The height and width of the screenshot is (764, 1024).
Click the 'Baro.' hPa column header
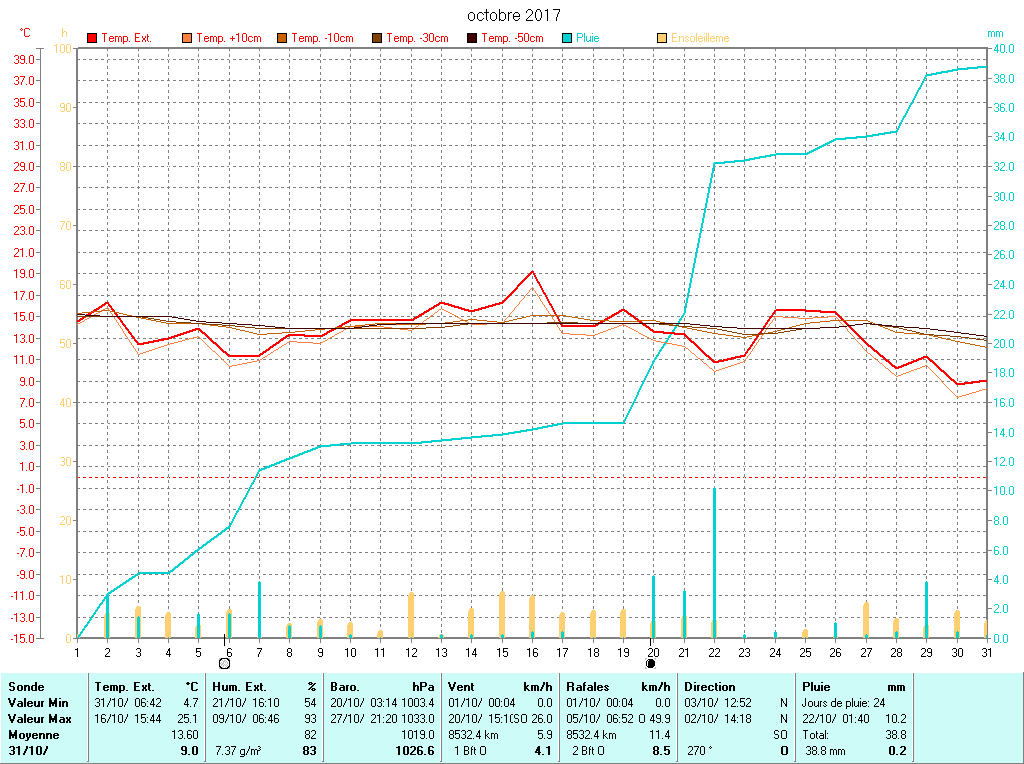point(345,687)
